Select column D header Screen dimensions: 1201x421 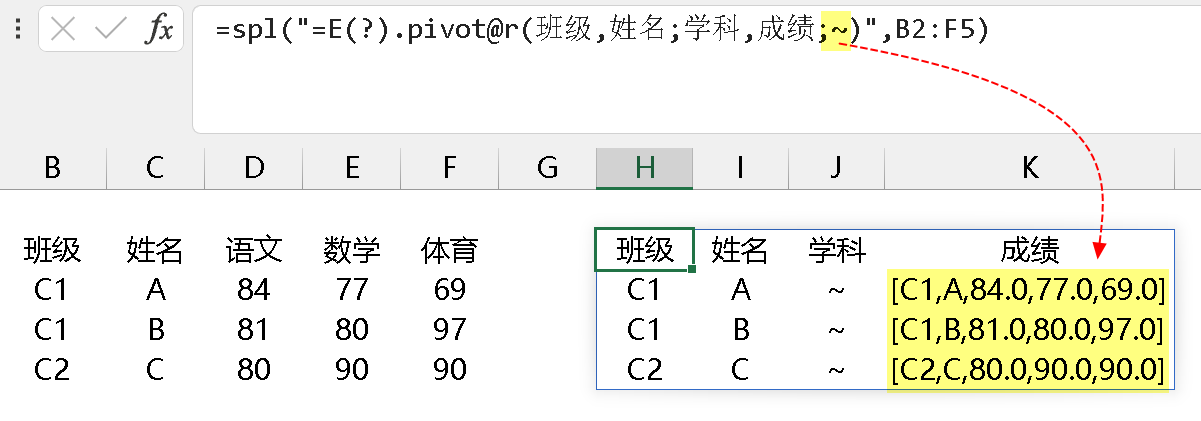tap(254, 168)
